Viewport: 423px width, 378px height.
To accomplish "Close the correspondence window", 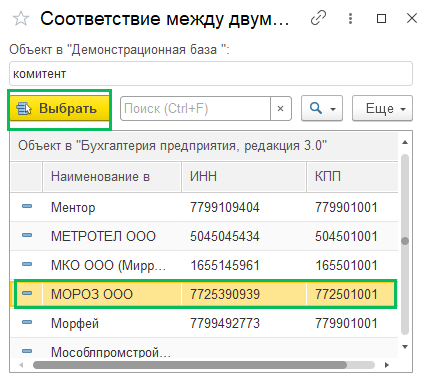I will coord(412,18).
